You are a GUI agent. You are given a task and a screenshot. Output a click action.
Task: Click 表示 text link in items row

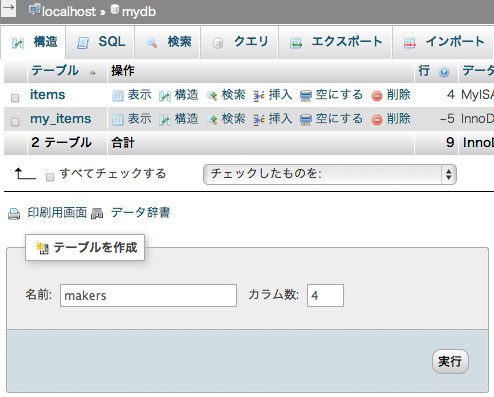click(140, 95)
